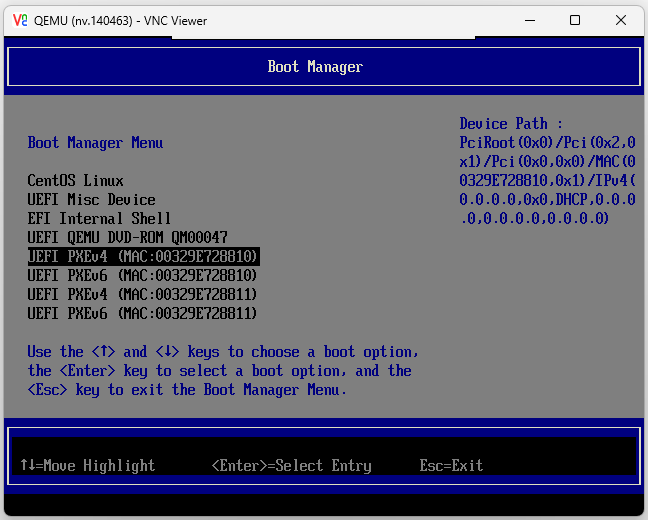Select UEFI PXEv6 with MAC ending 8811
The height and width of the screenshot is (520, 648).
point(143,314)
